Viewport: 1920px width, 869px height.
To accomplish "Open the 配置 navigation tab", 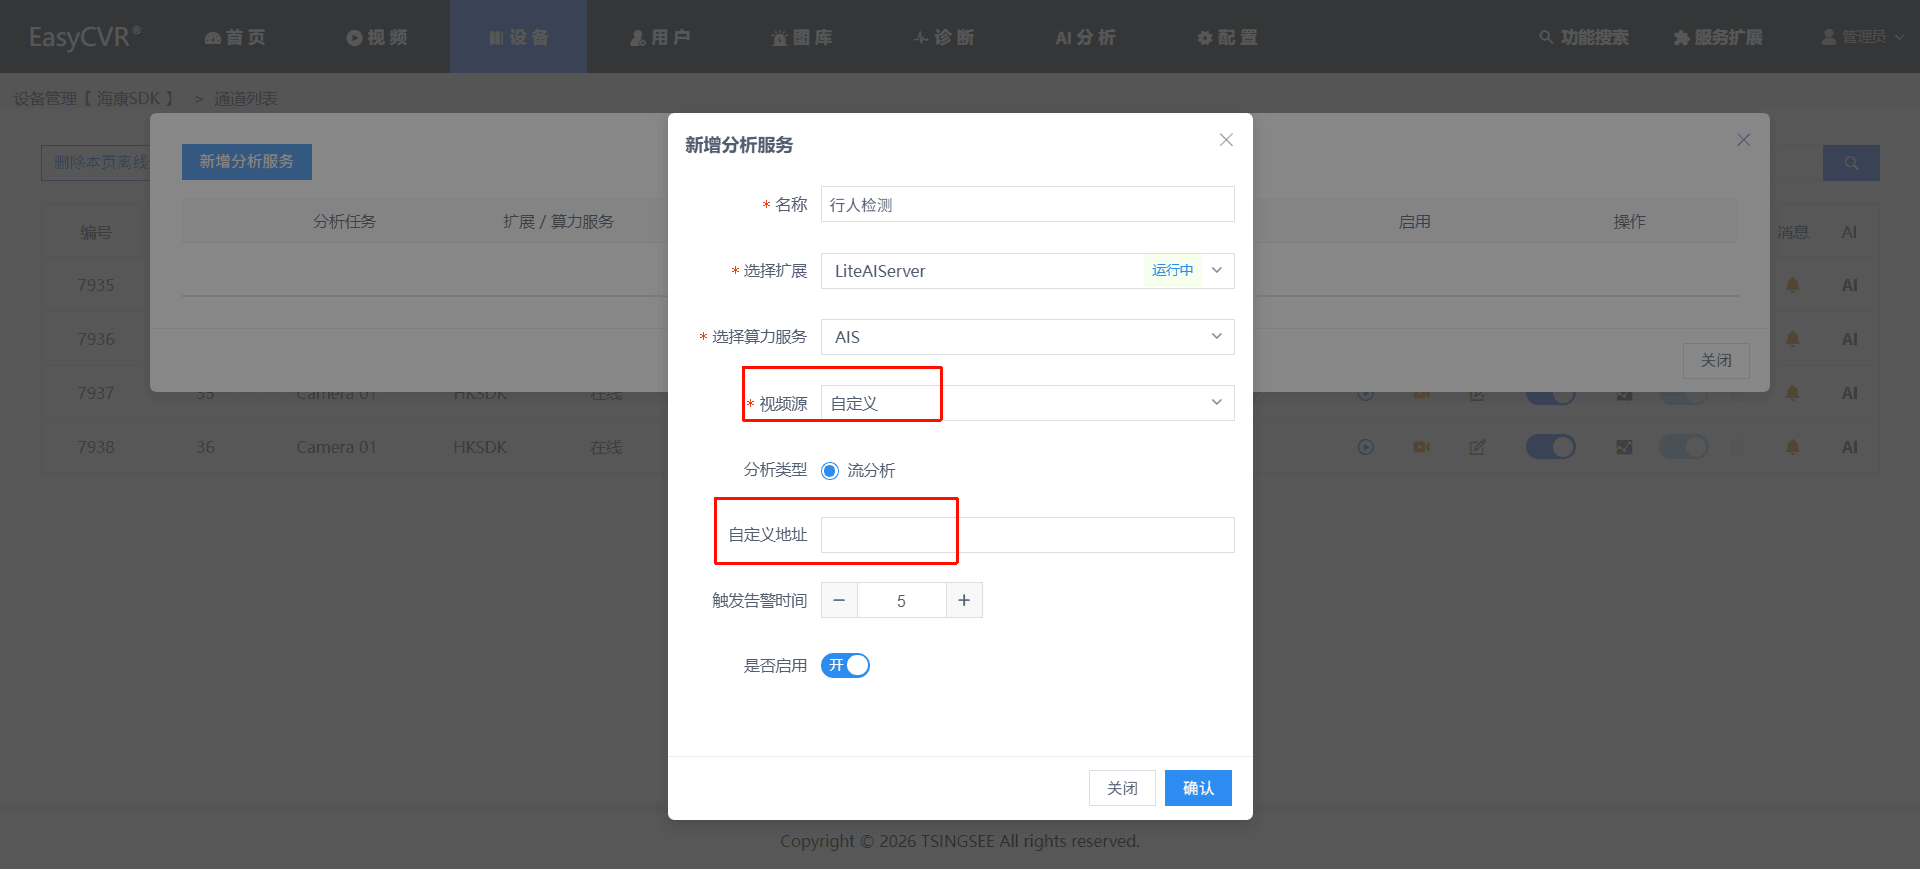I will pos(1227,37).
